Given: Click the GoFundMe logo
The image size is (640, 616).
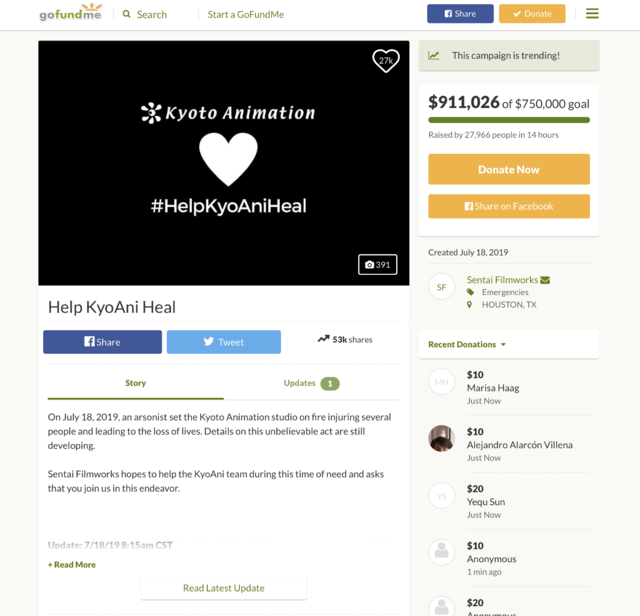Looking at the screenshot, I should pyautogui.click(x=71, y=13).
